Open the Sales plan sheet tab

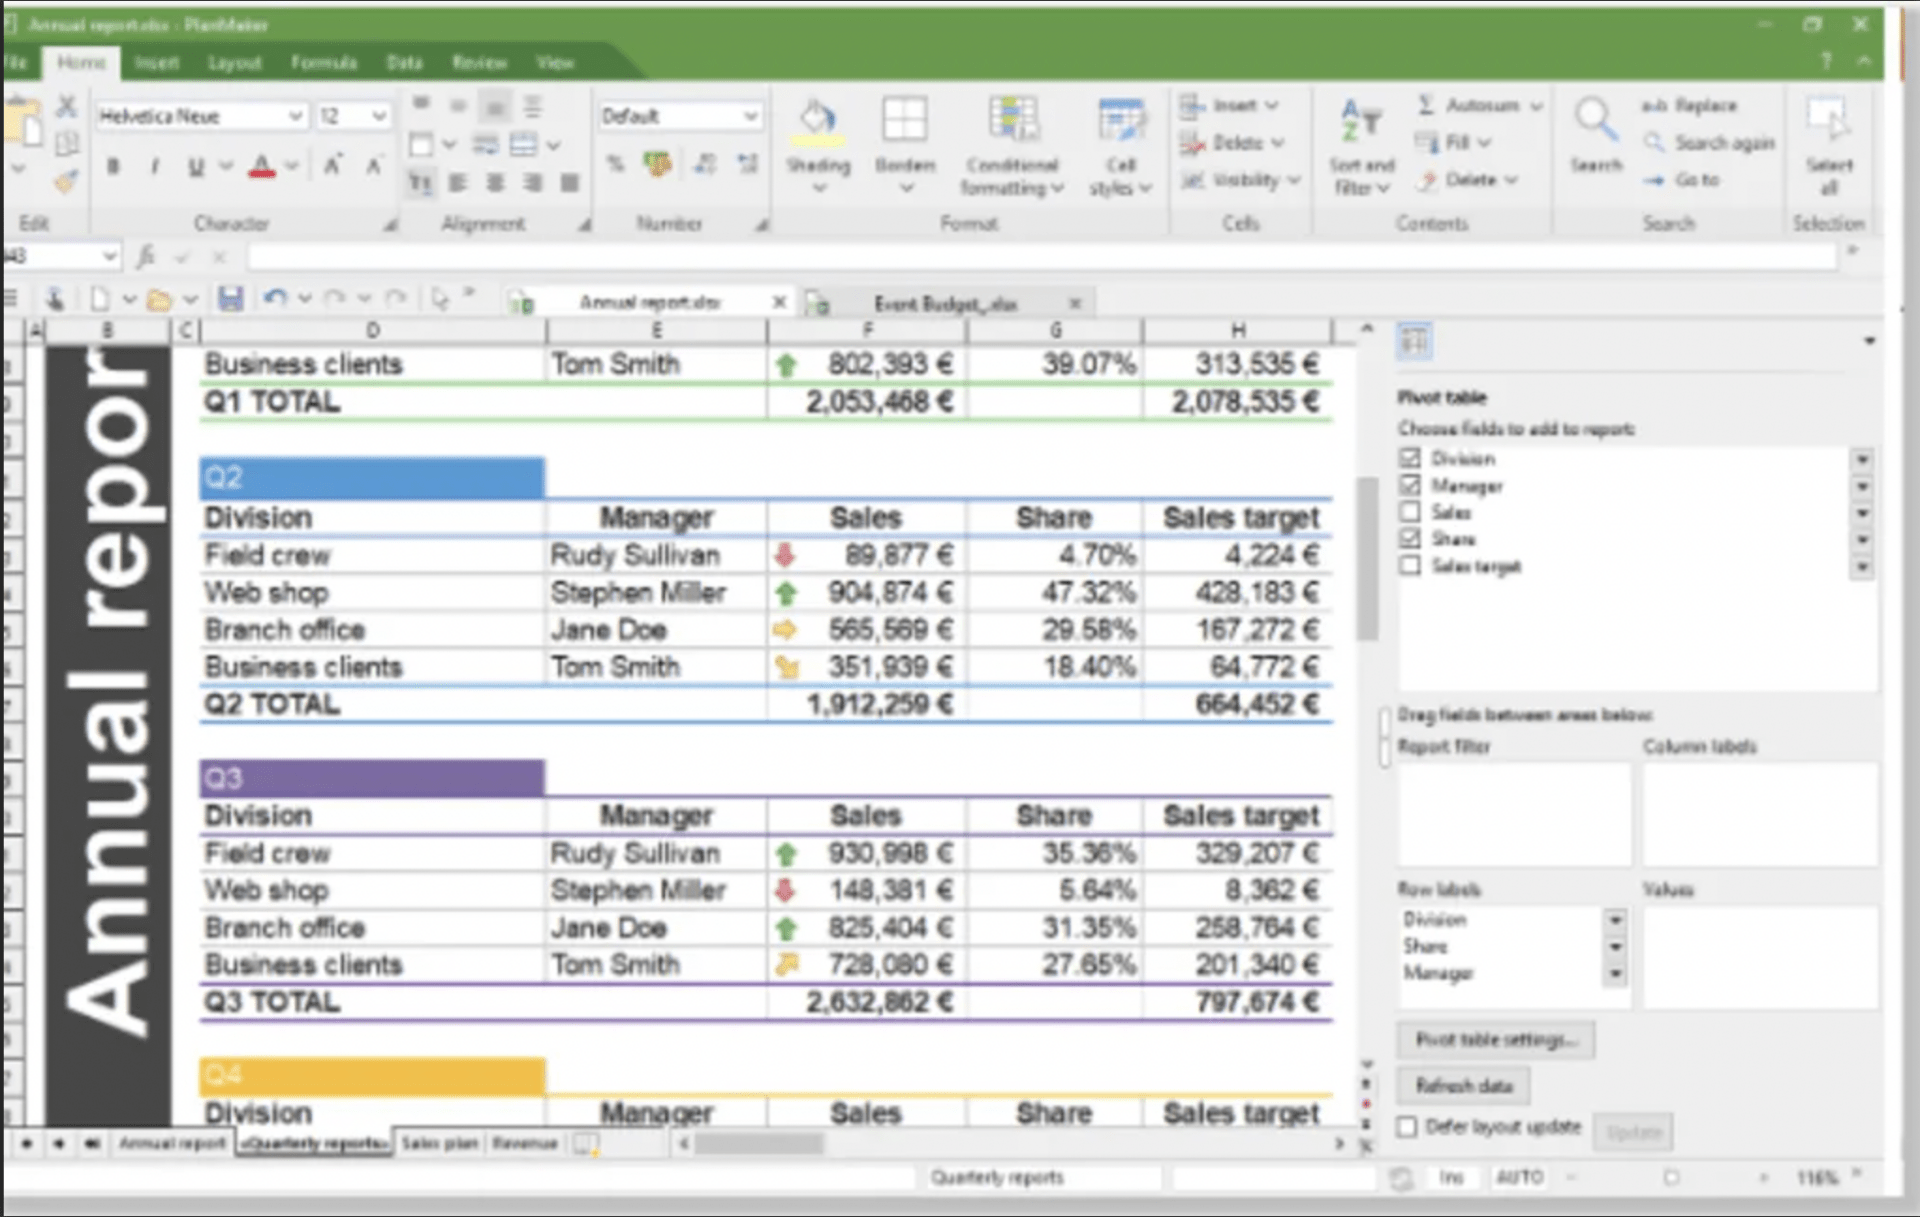pyautogui.click(x=438, y=1143)
